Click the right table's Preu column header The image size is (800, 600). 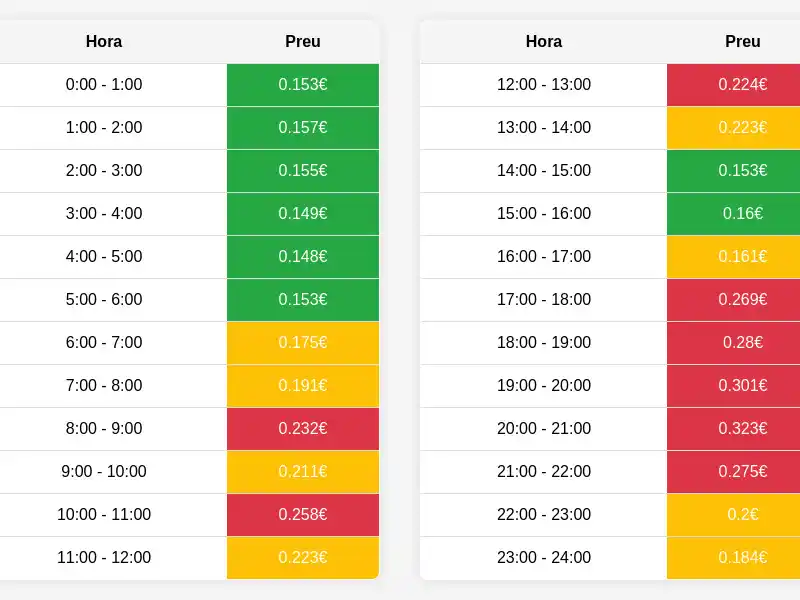[x=743, y=42]
